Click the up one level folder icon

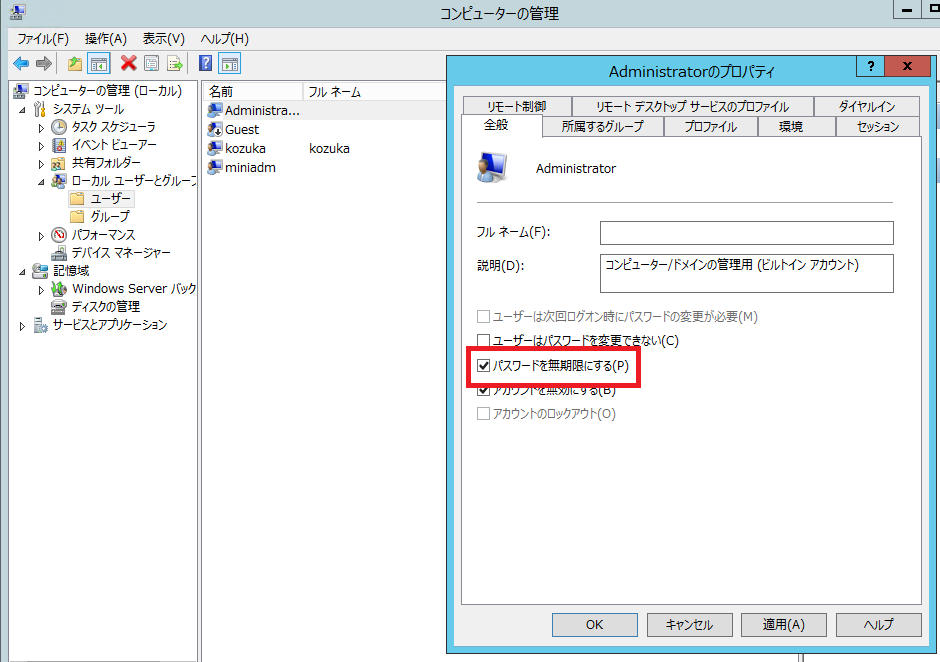(75, 64)
